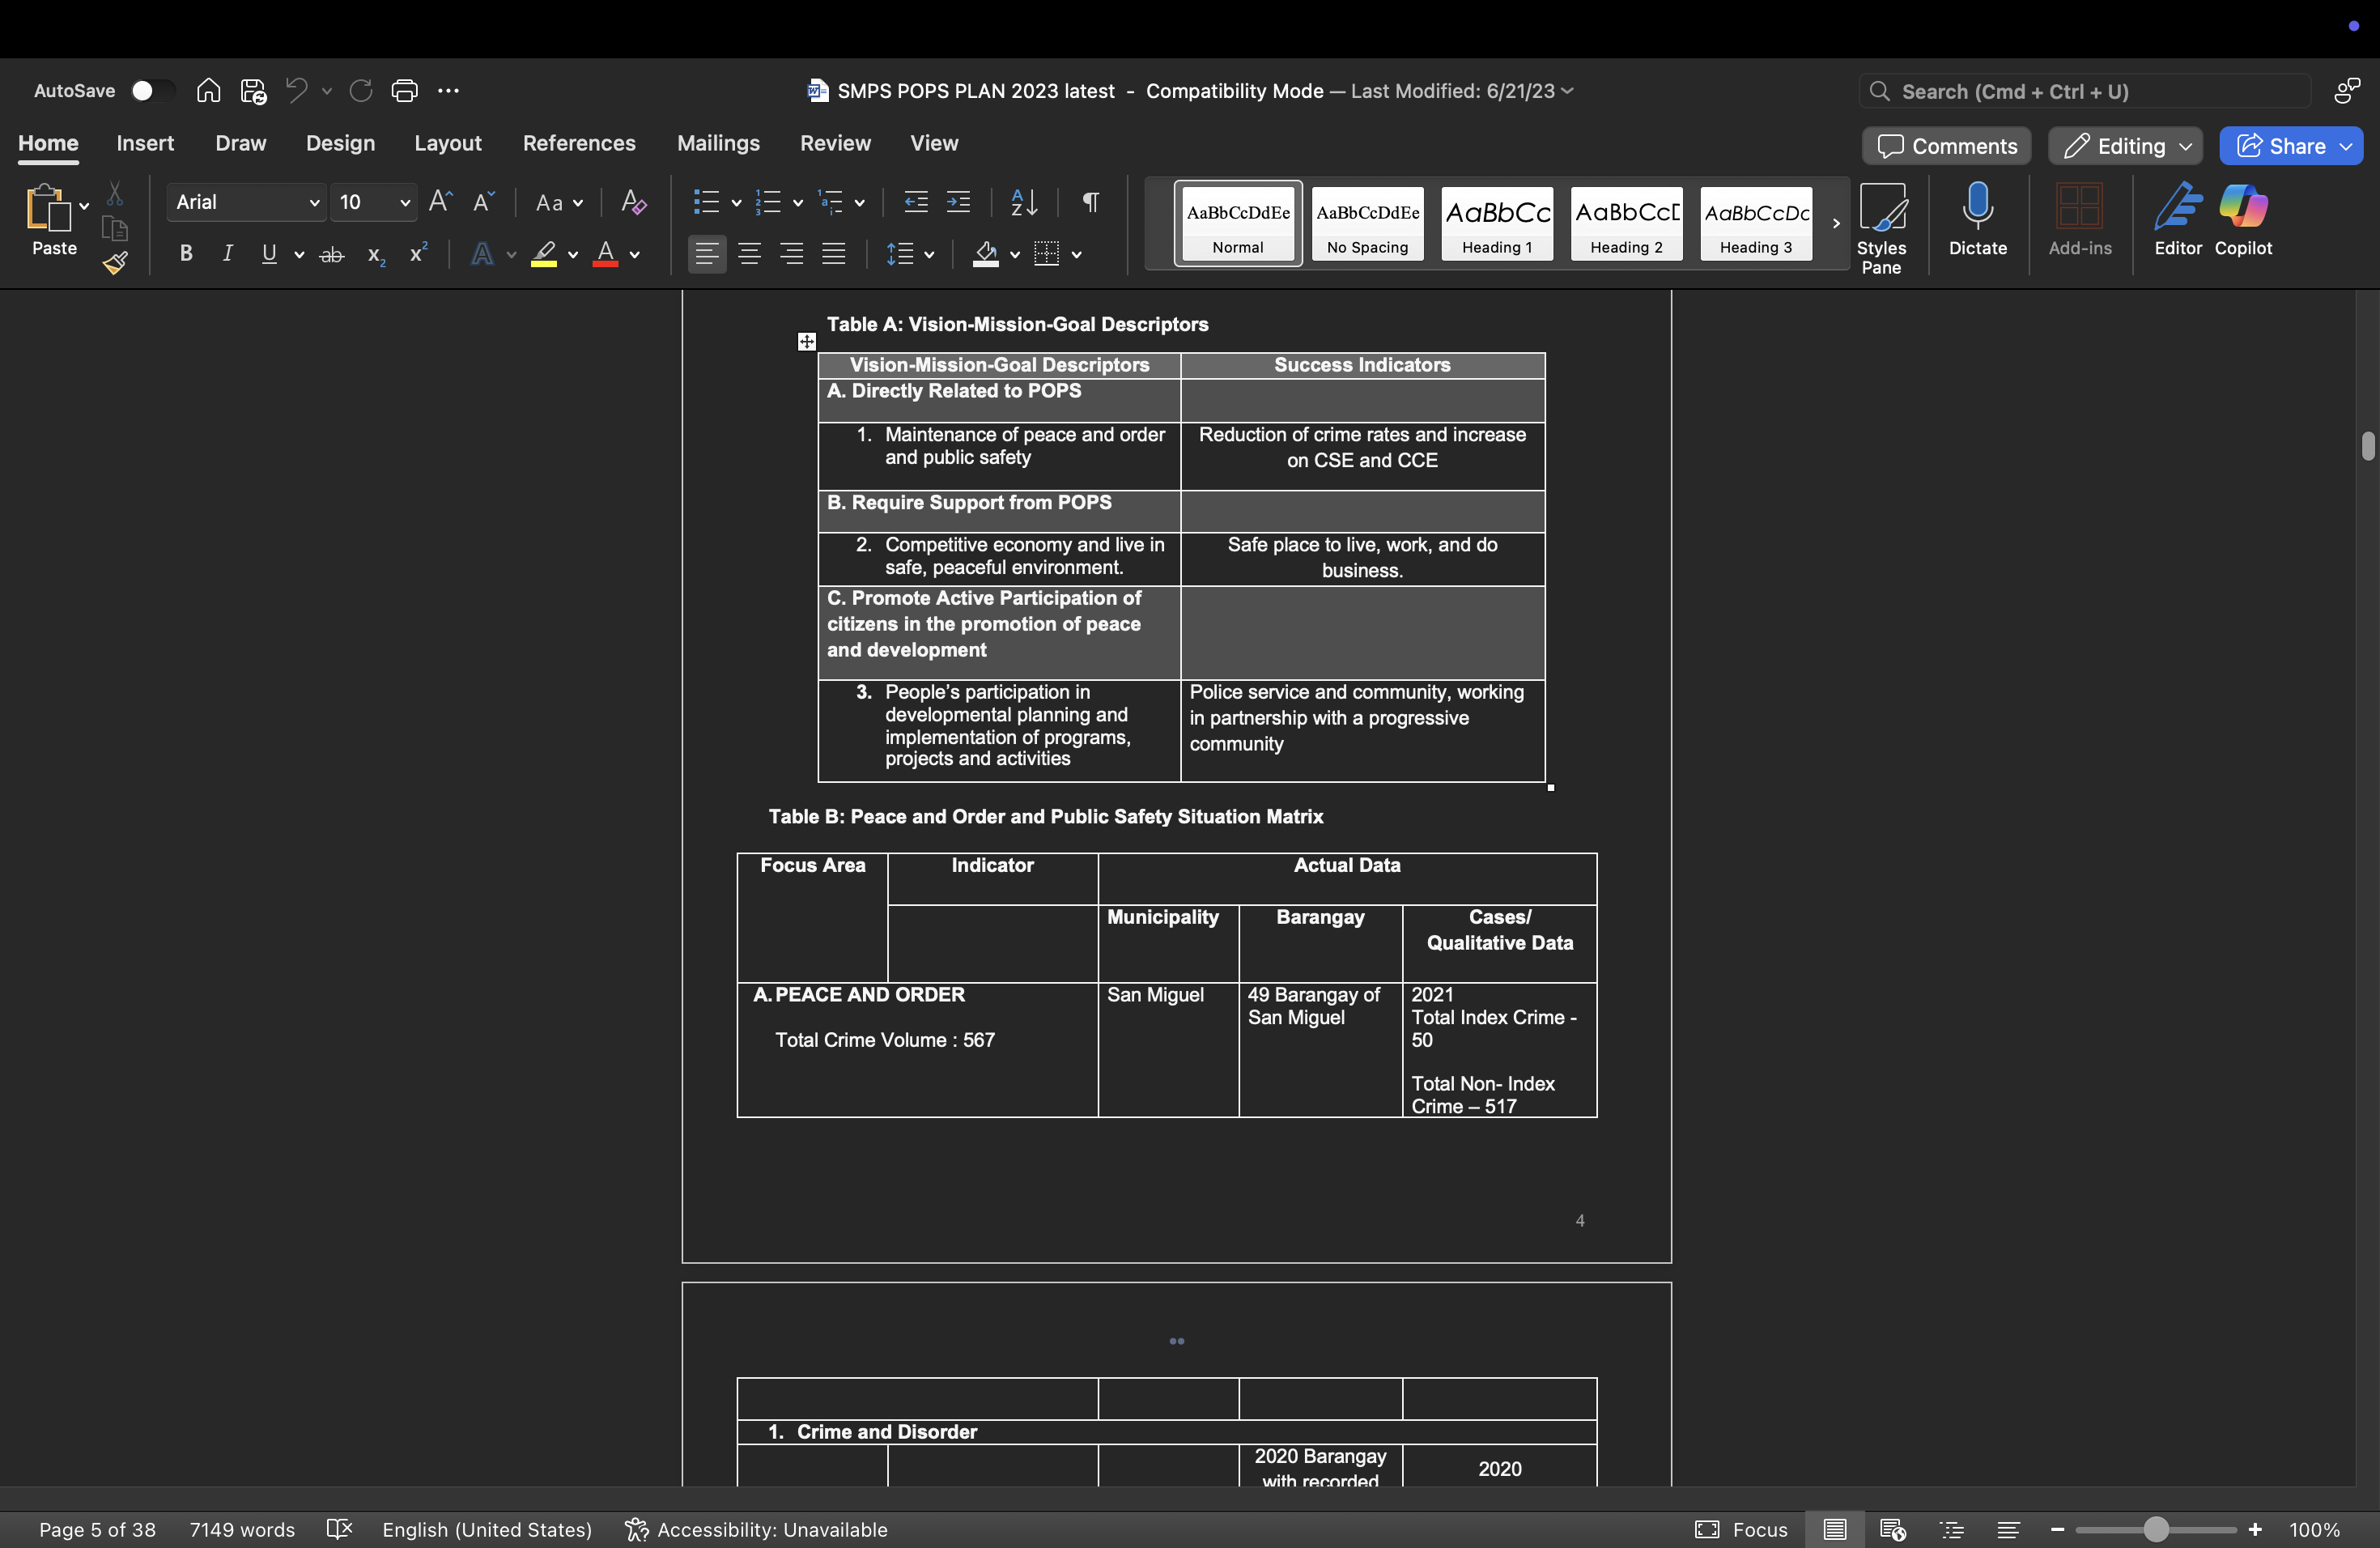
Task: Open borders dropdown arrow
Action: tap(1077, 255)
